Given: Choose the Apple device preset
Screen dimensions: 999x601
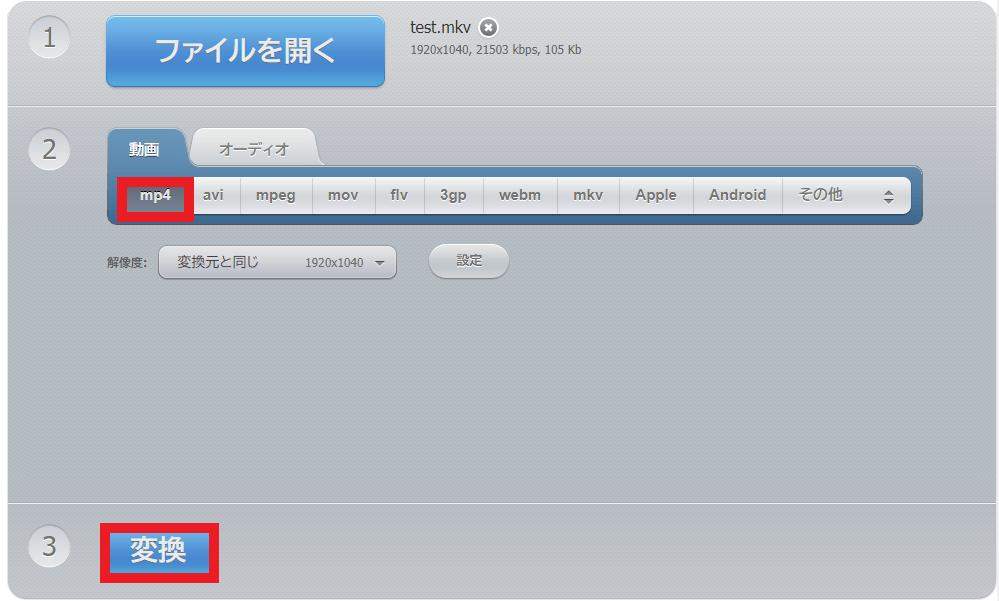Looking at the screenshot, I should click(x=656, y=195).
